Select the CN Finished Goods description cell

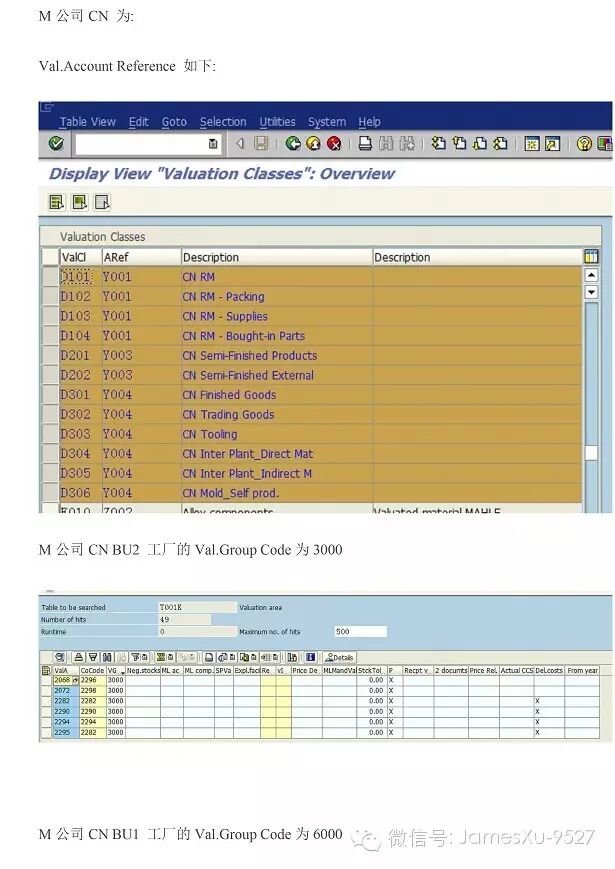[x=276, y=395]
